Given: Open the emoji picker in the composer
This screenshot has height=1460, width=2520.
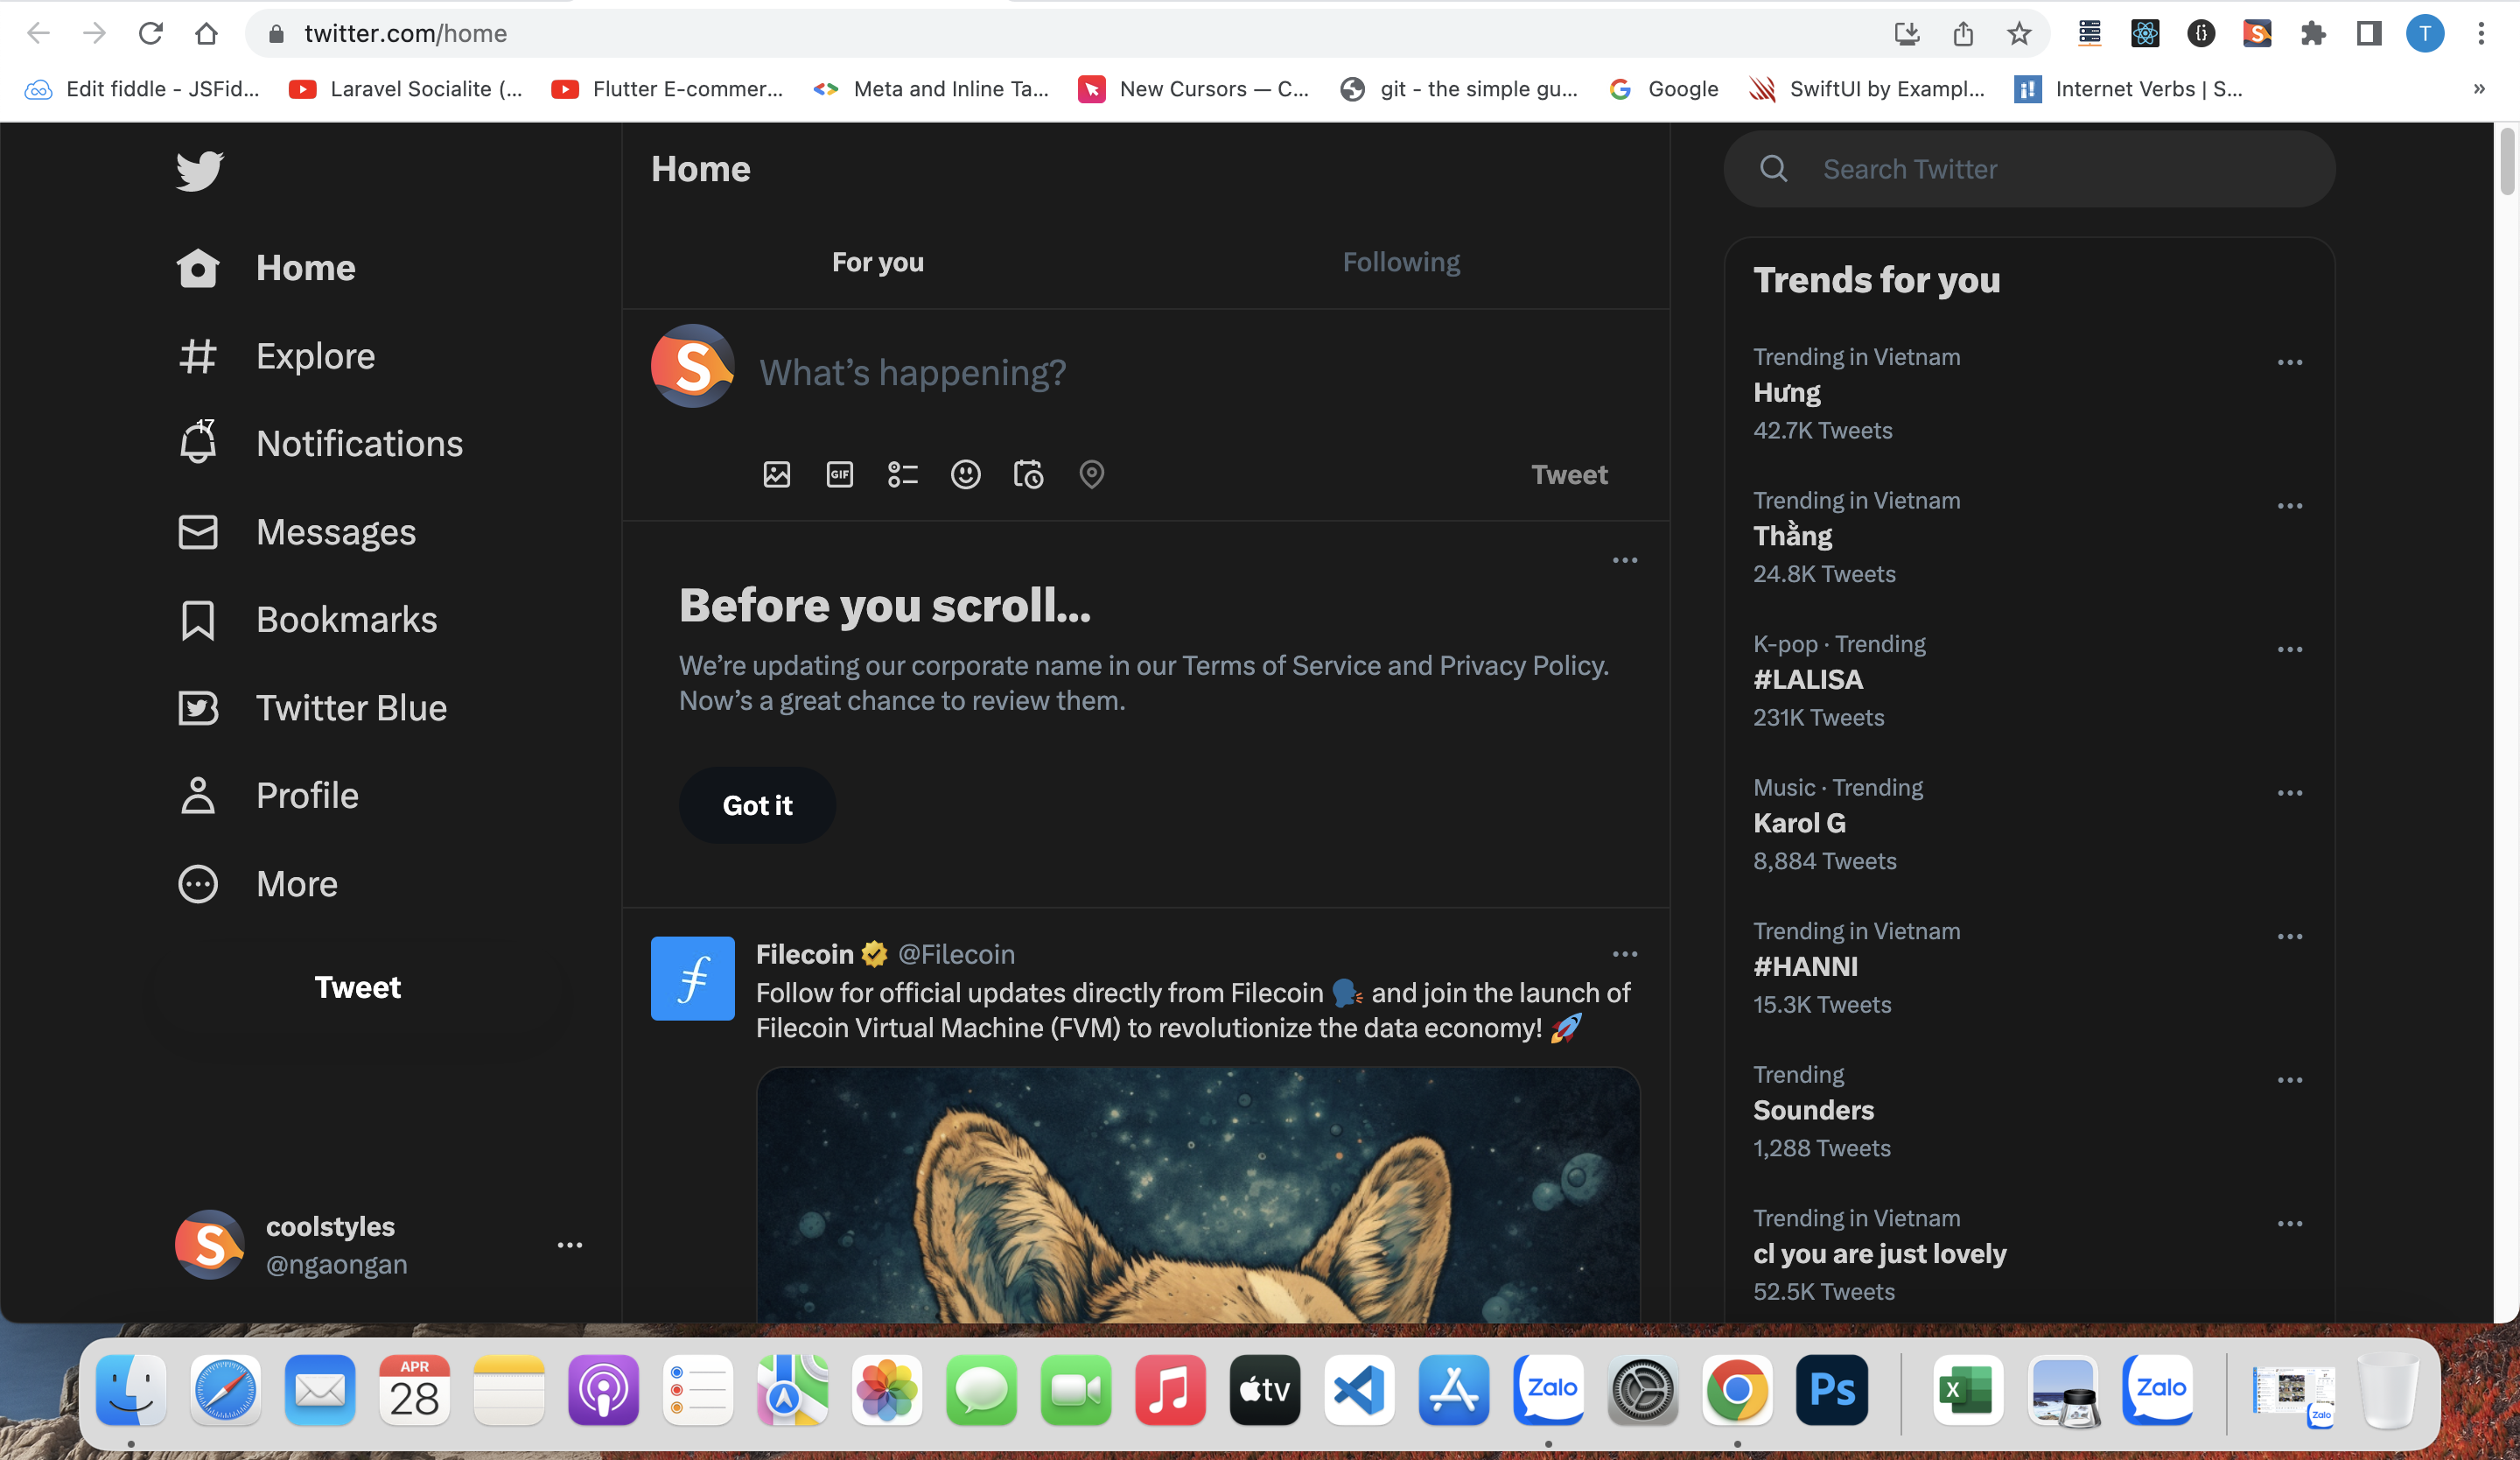Looking at the screenshot, I should tap(965, 475).
